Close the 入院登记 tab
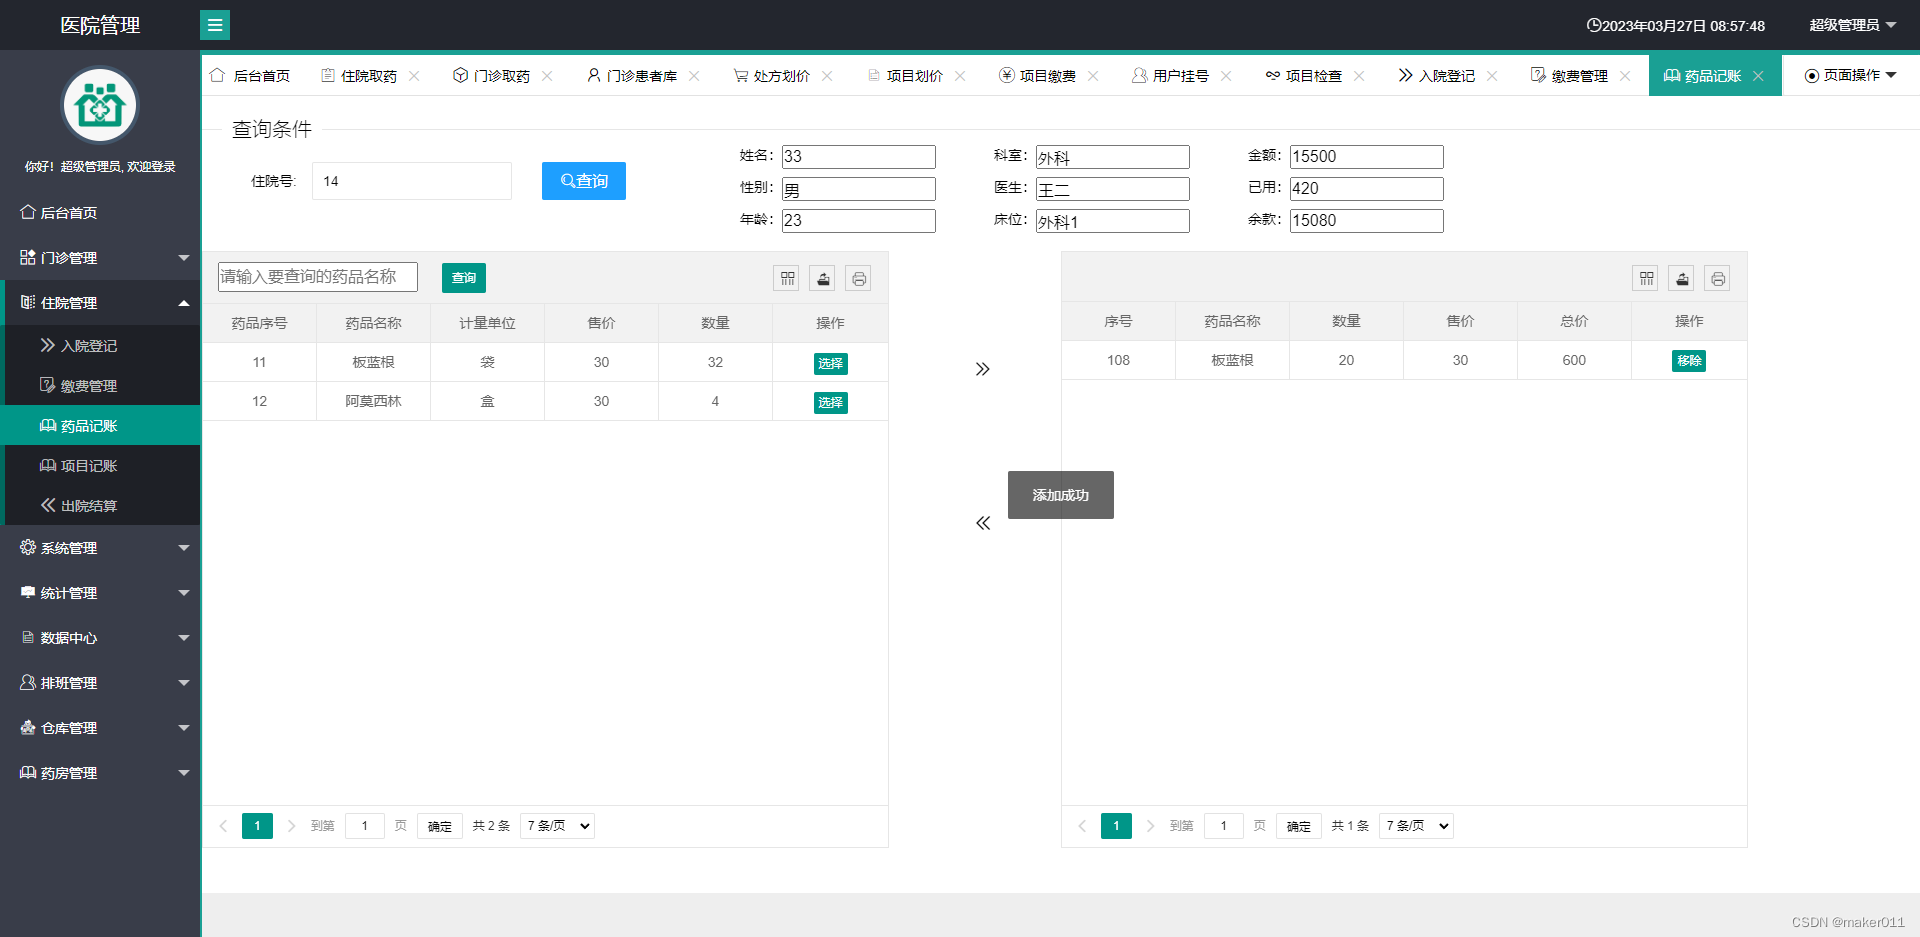1920x937 pixels. point(1492,76)
